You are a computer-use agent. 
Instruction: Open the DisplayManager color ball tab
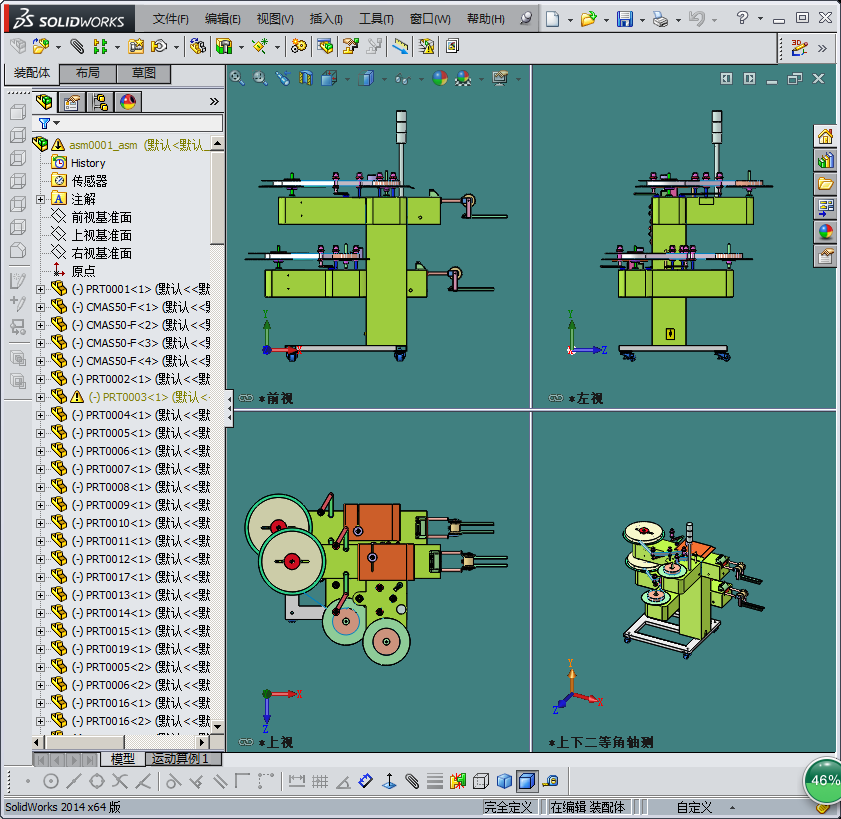(x=128, y=101)
